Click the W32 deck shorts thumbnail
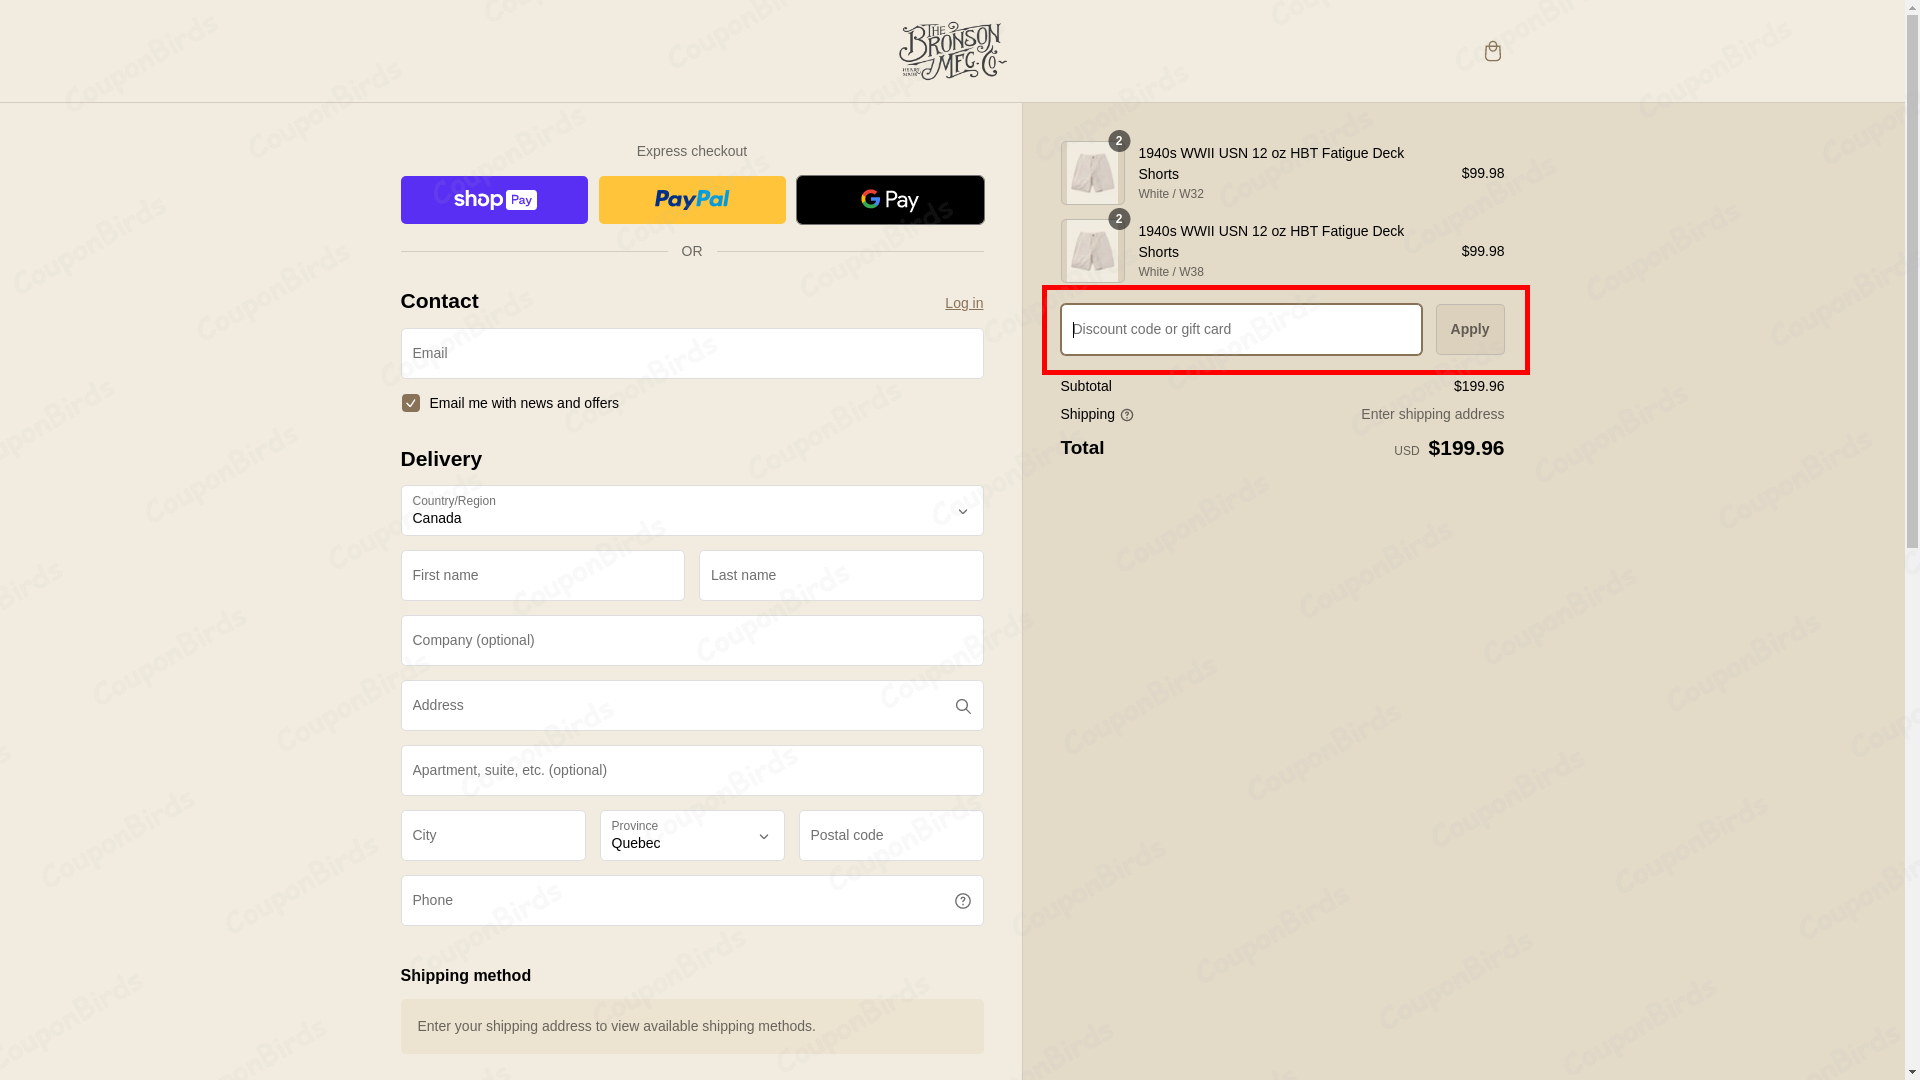1920x1080 pixels. [x=1092, y=173]
